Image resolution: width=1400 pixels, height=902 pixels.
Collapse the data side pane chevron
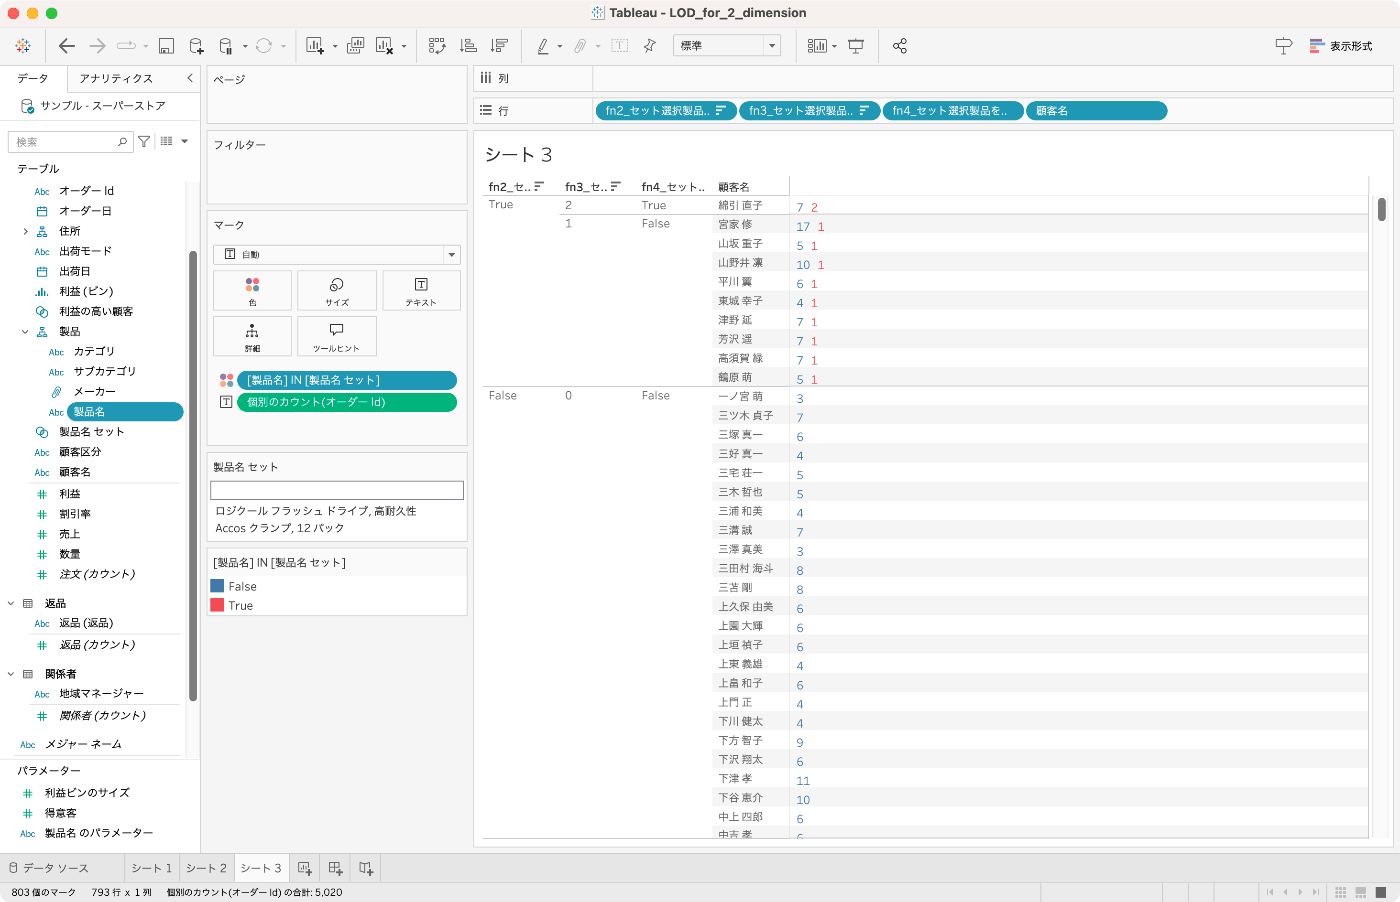(190, 78)
